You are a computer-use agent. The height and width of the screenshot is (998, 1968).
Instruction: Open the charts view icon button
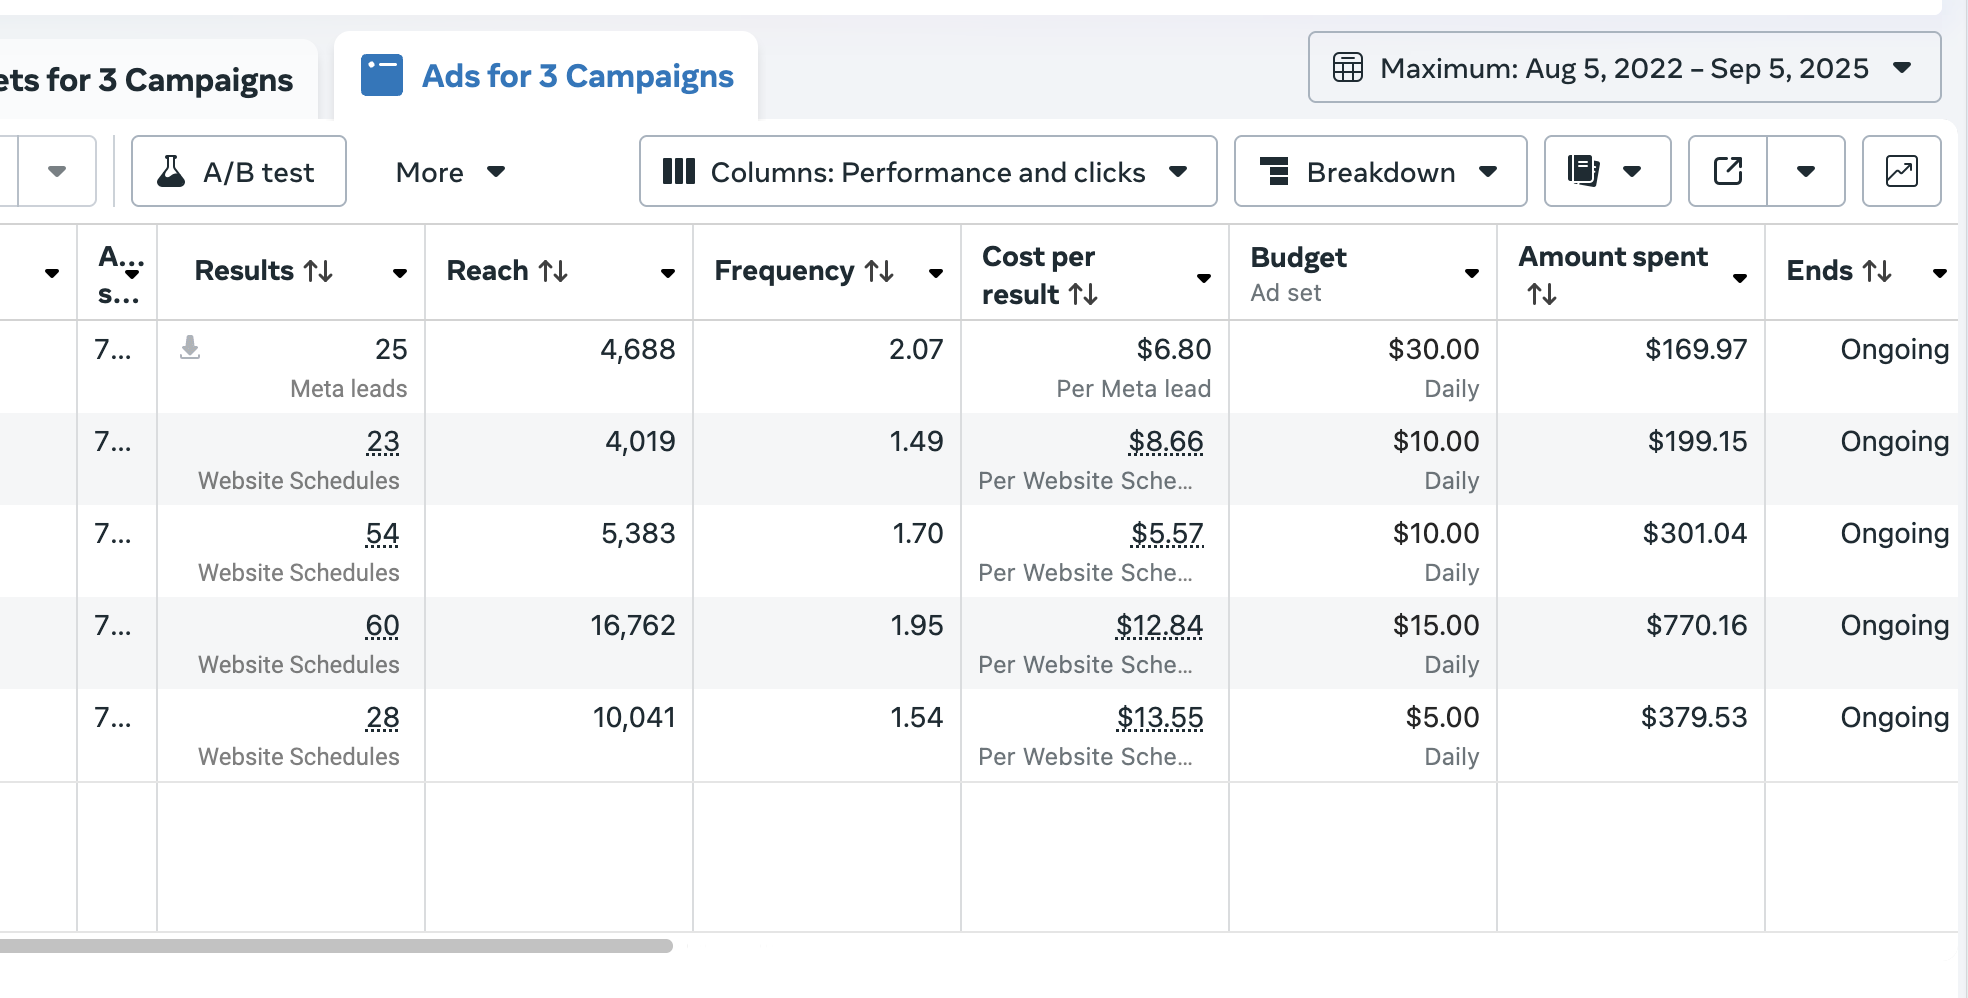1900,171
